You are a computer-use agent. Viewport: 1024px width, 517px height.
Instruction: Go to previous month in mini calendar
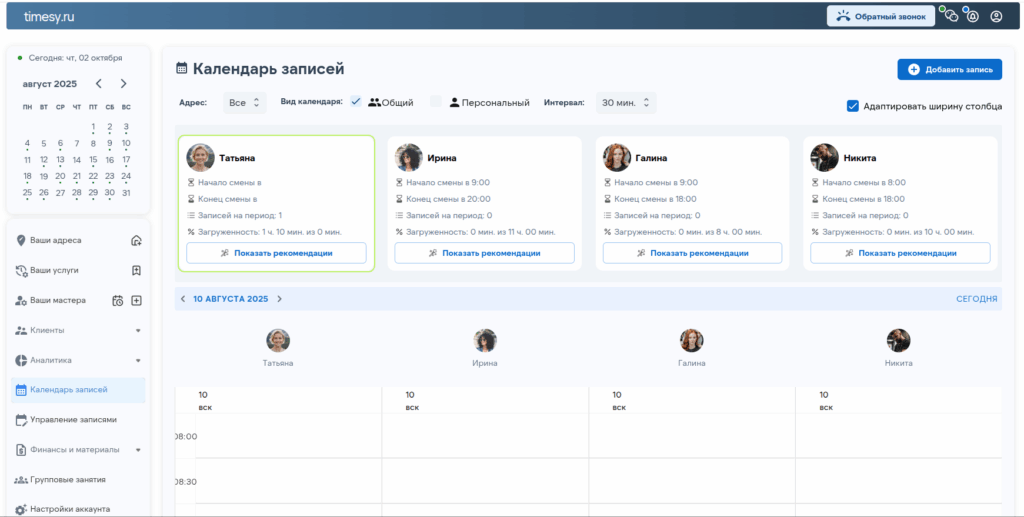click(98, 84)
